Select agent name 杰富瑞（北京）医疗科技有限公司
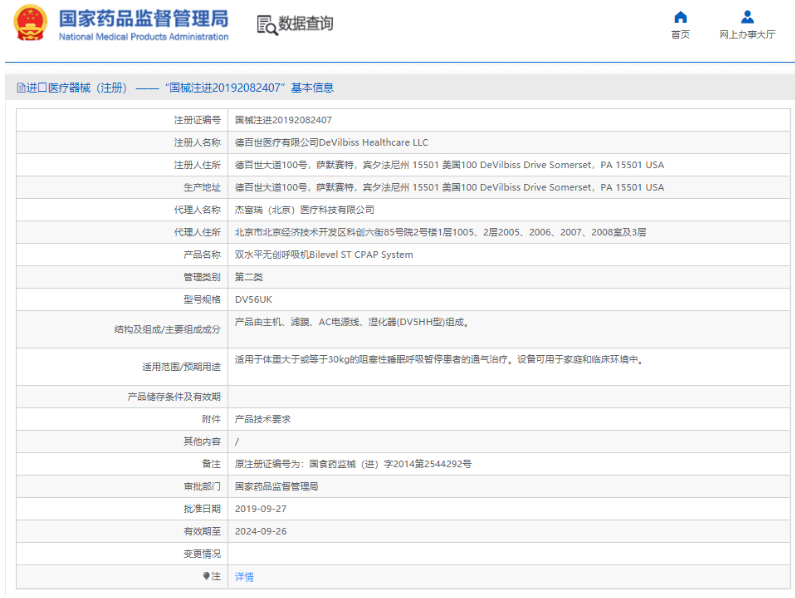The height and width of the screenshot is (598, 795). coord(304,209)
